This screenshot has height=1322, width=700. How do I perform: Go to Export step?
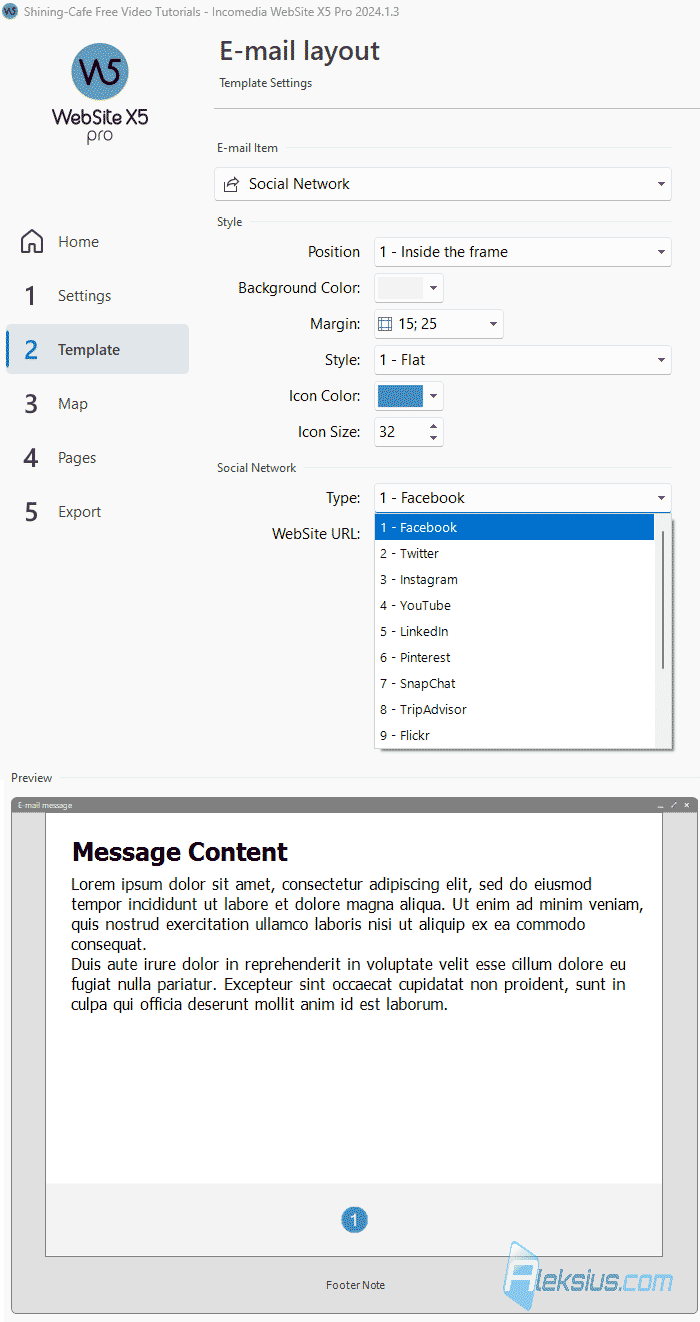97,512
